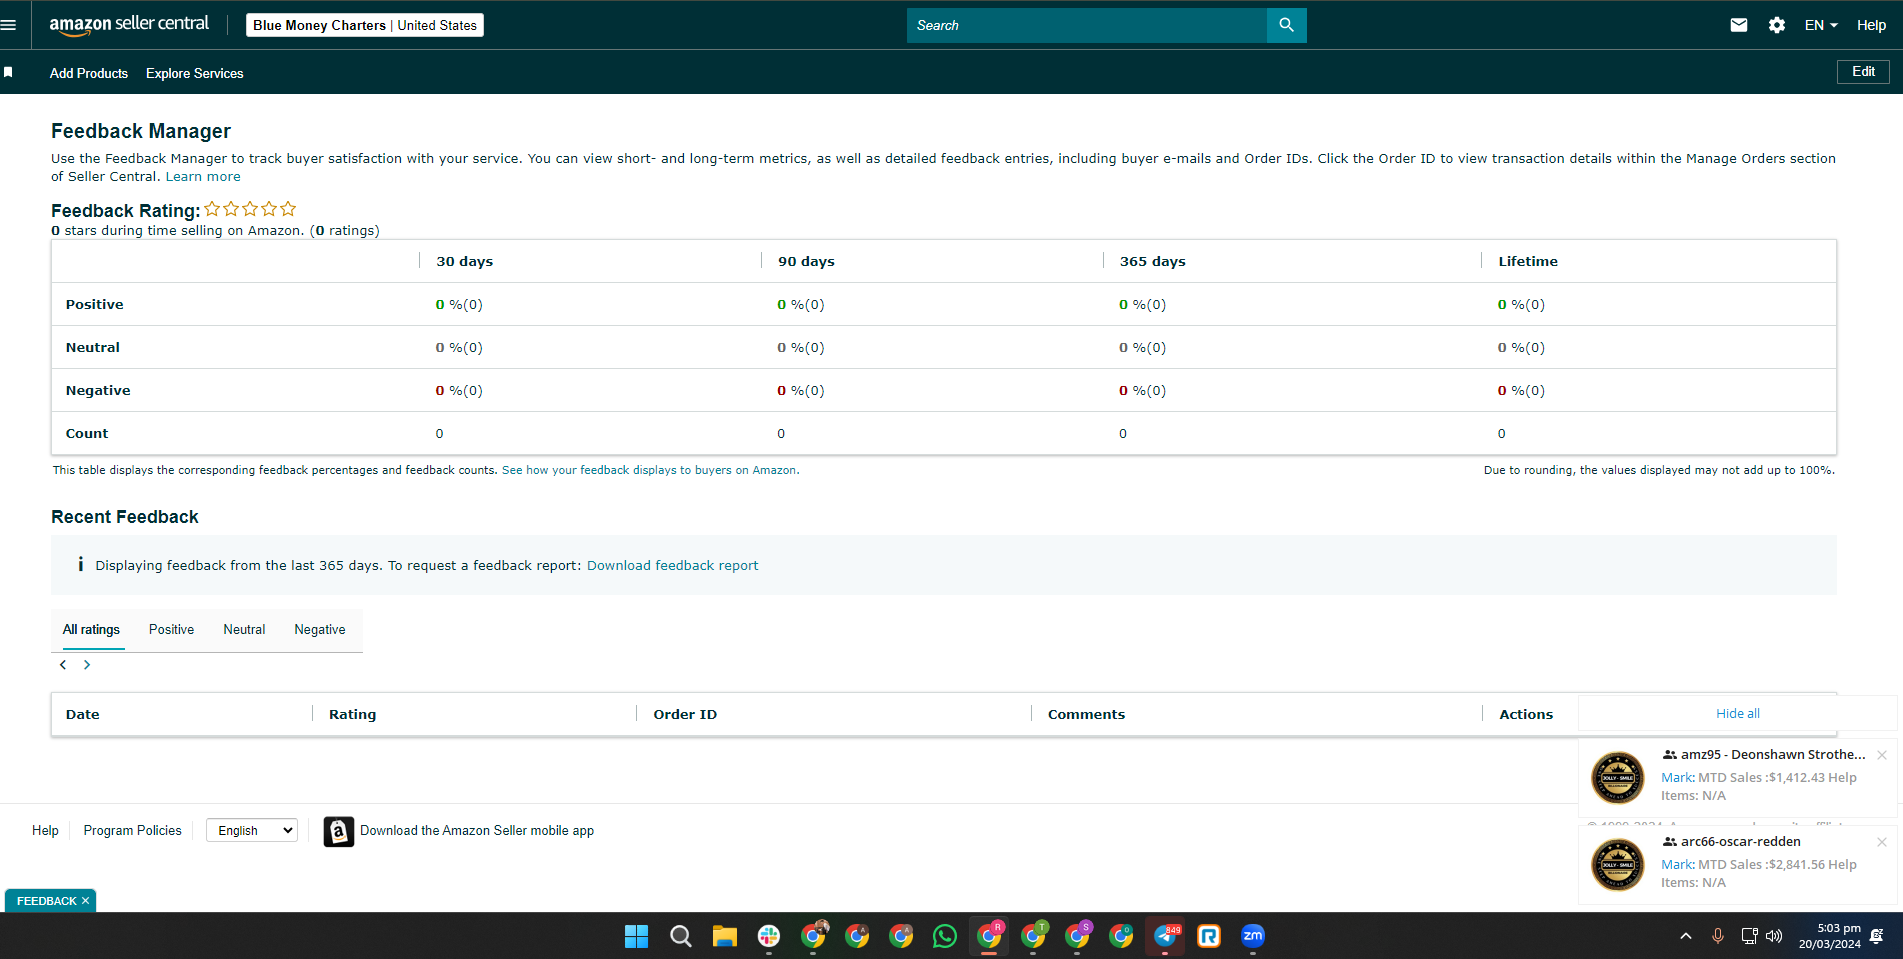Open arc66-oscar-redden notification message
The image size is (1903, 959).
tap(1738, 864)
